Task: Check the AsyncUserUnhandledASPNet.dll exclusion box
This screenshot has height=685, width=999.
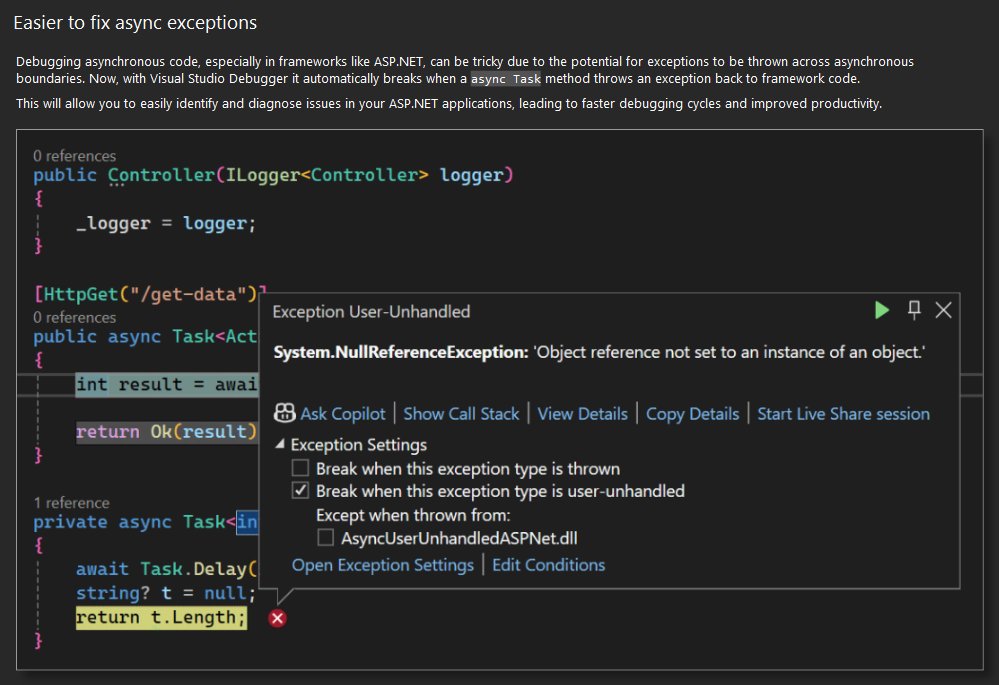Action: 326,538
